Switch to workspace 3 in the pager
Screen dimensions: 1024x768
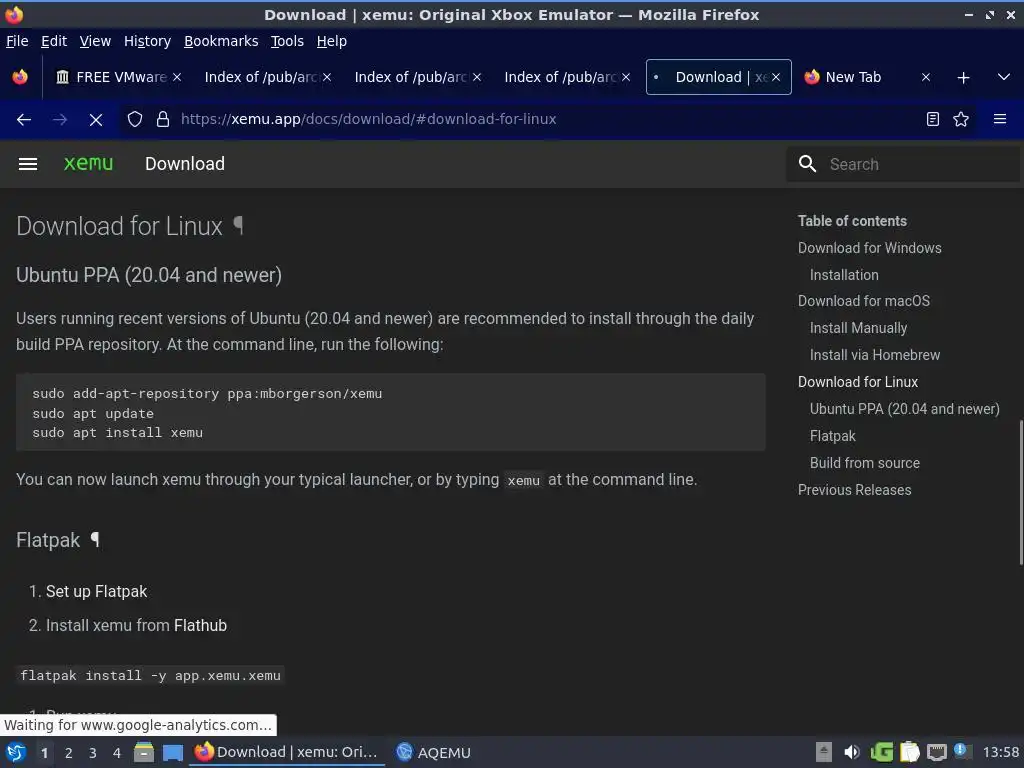(93, 753)
